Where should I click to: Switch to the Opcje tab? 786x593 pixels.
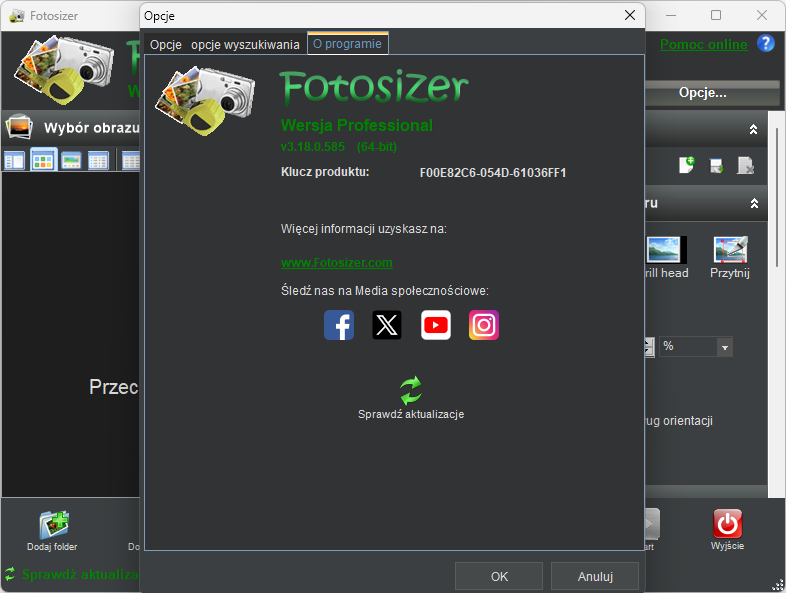[166, 45]
